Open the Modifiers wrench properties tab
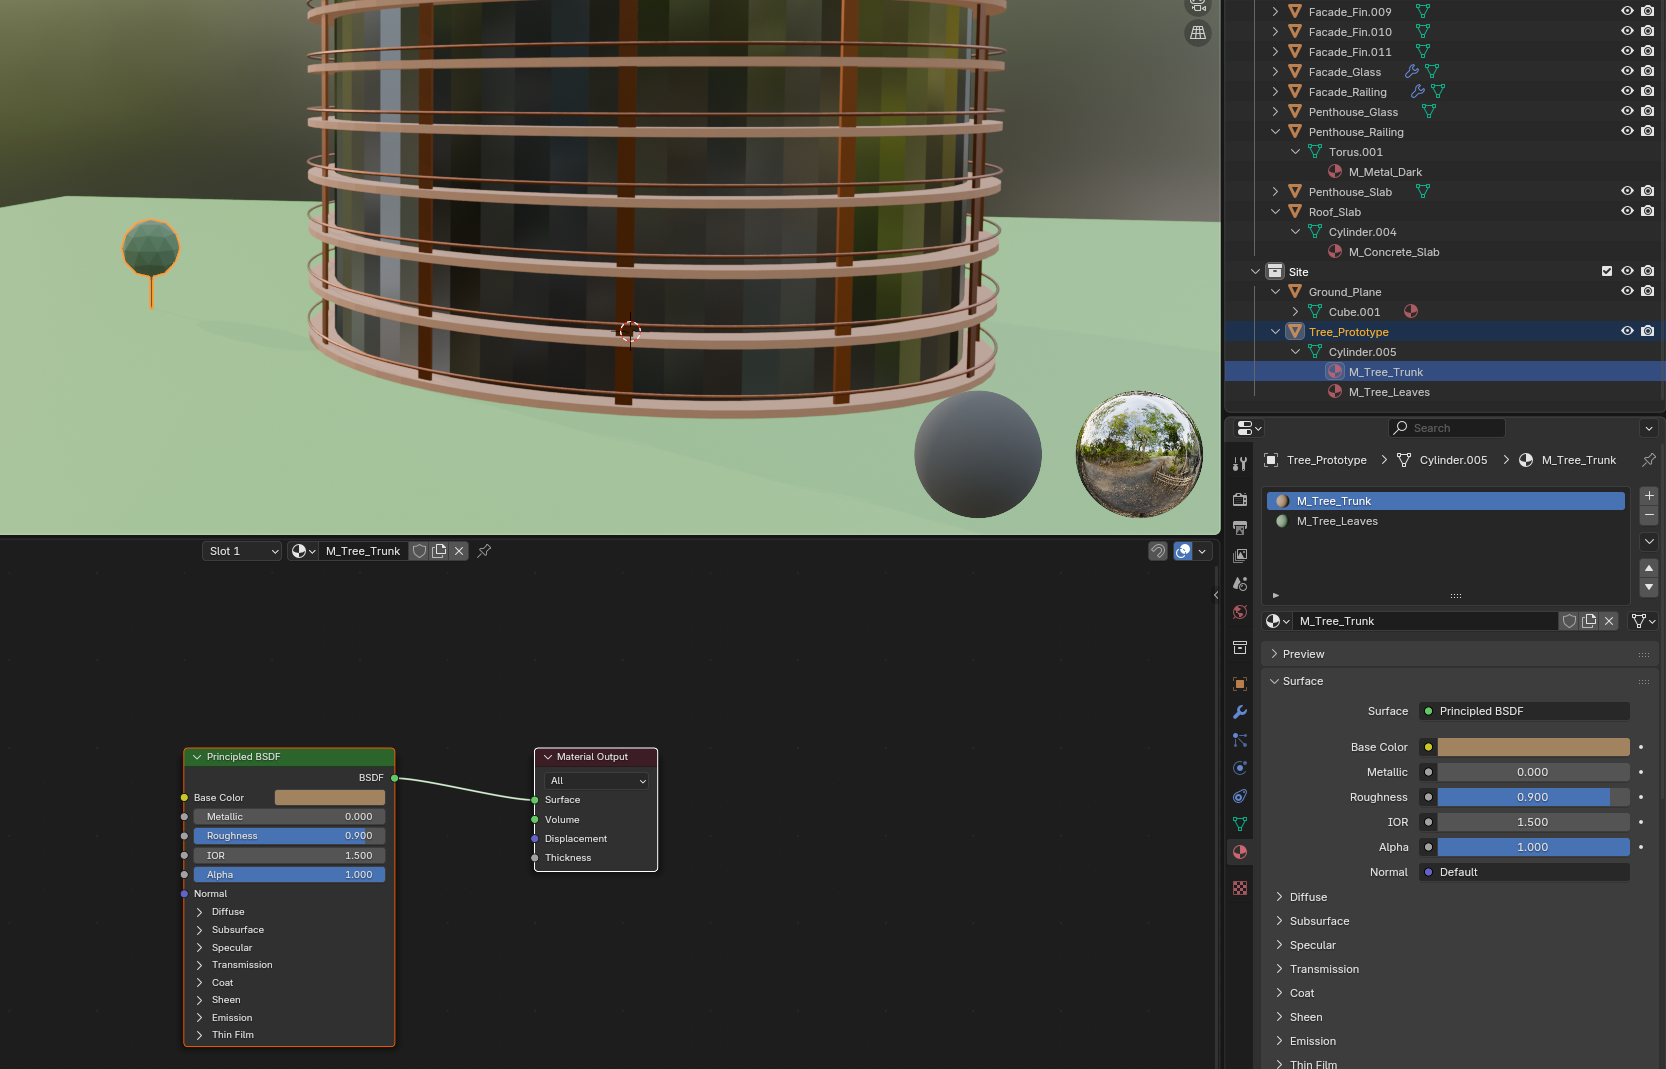This screenshot has width=1666, height=1069. click(1240, 712)
